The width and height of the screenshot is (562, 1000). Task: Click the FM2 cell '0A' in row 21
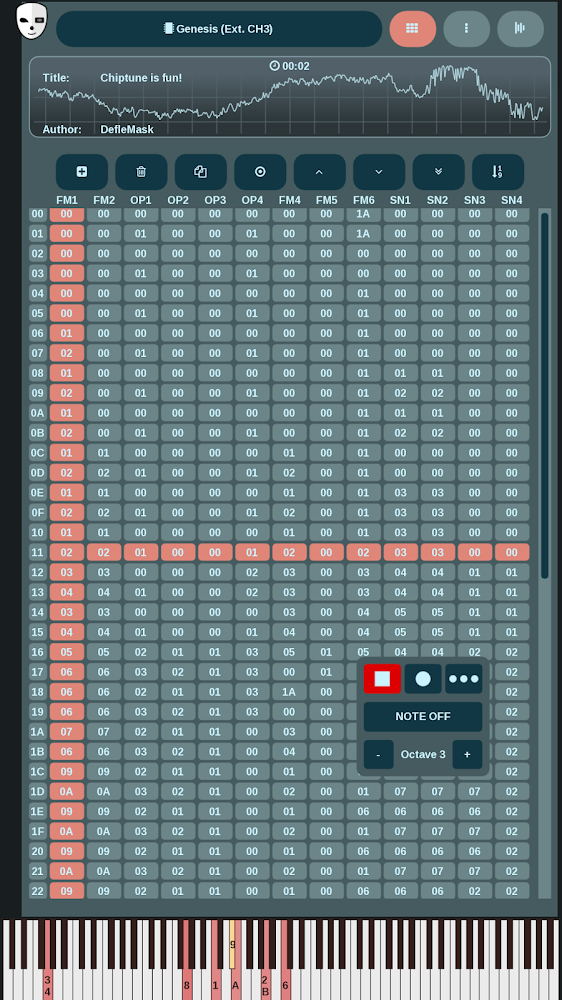[x=104, y=871]
